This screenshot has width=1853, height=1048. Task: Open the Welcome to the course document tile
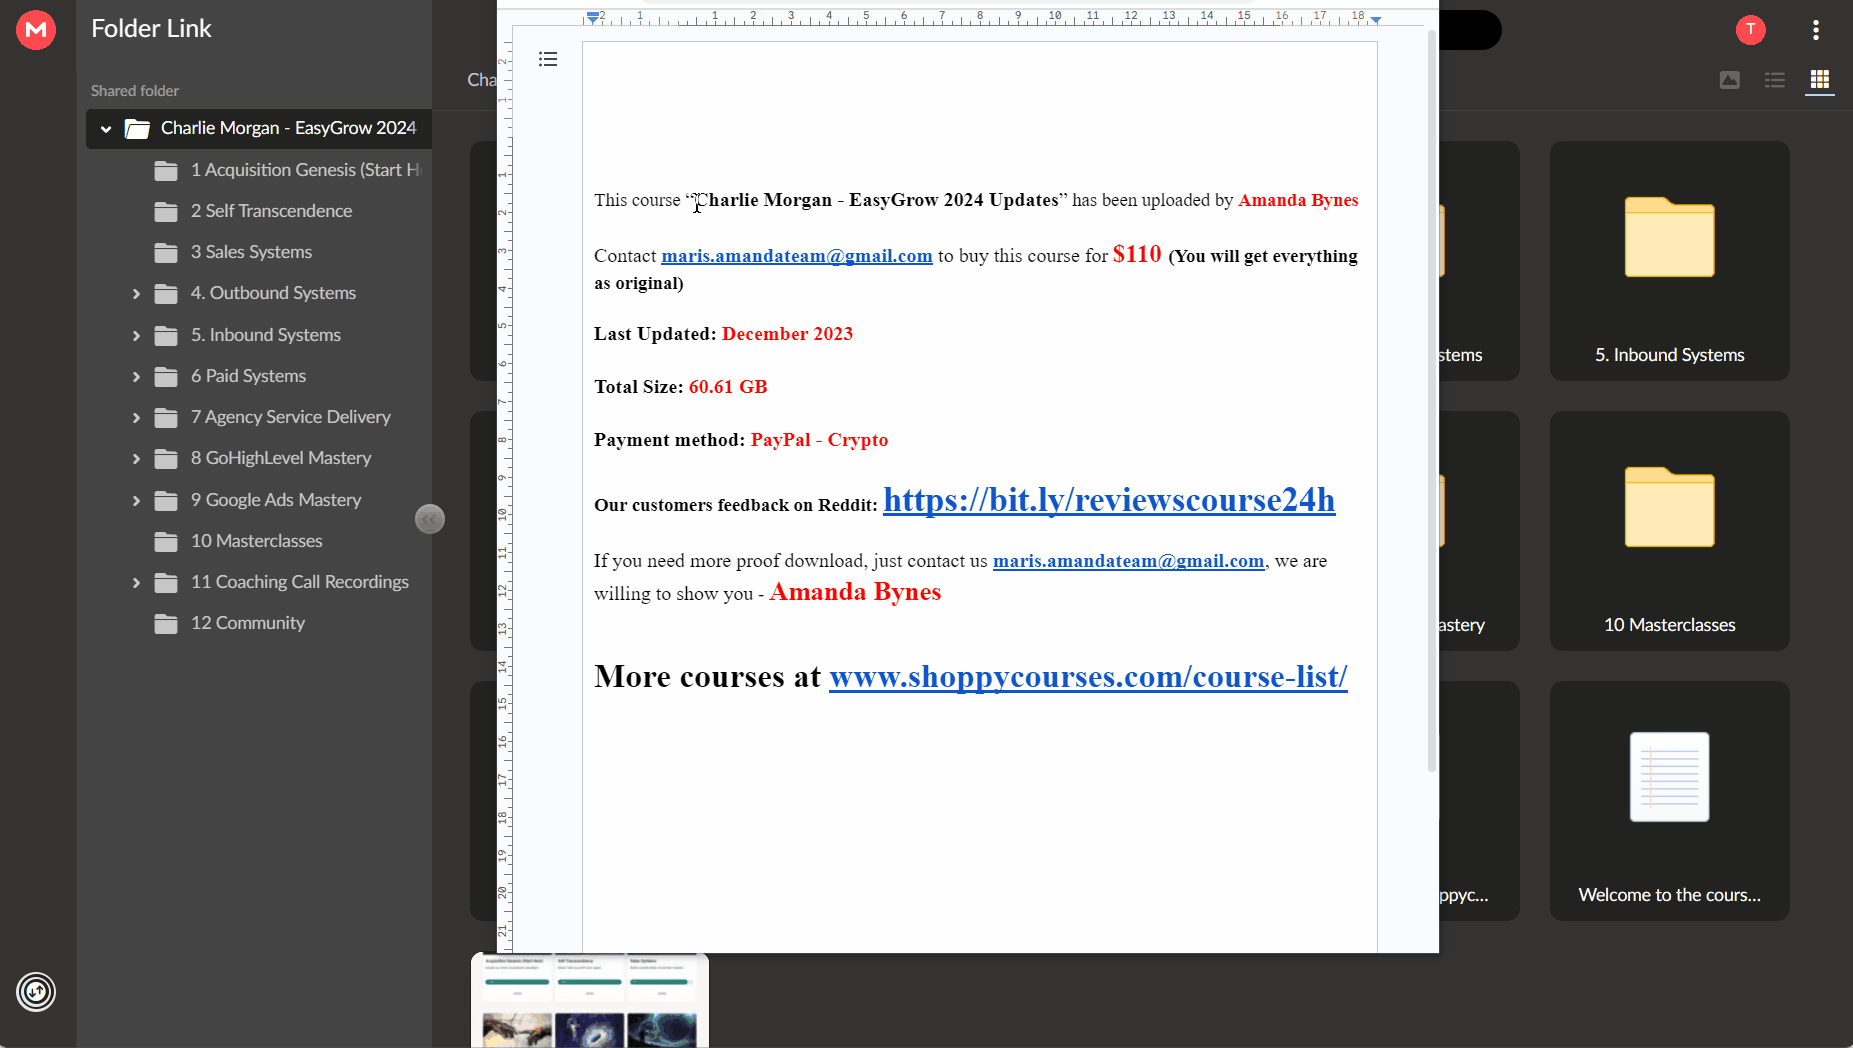click(1669, 801)
